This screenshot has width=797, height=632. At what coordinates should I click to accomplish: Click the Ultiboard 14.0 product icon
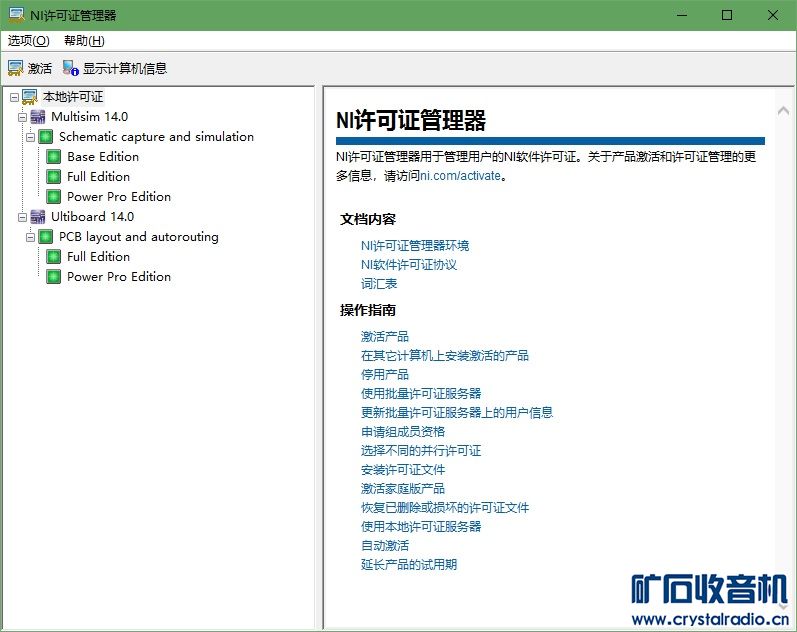click(x=38, y=217)
